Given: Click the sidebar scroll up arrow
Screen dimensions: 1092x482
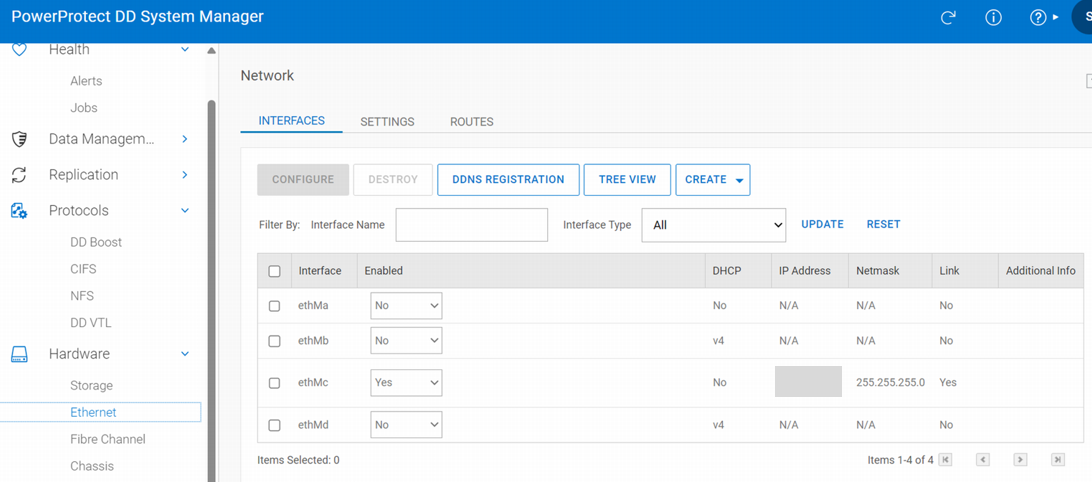Looking at the screenshot, I should pos(212,51).
